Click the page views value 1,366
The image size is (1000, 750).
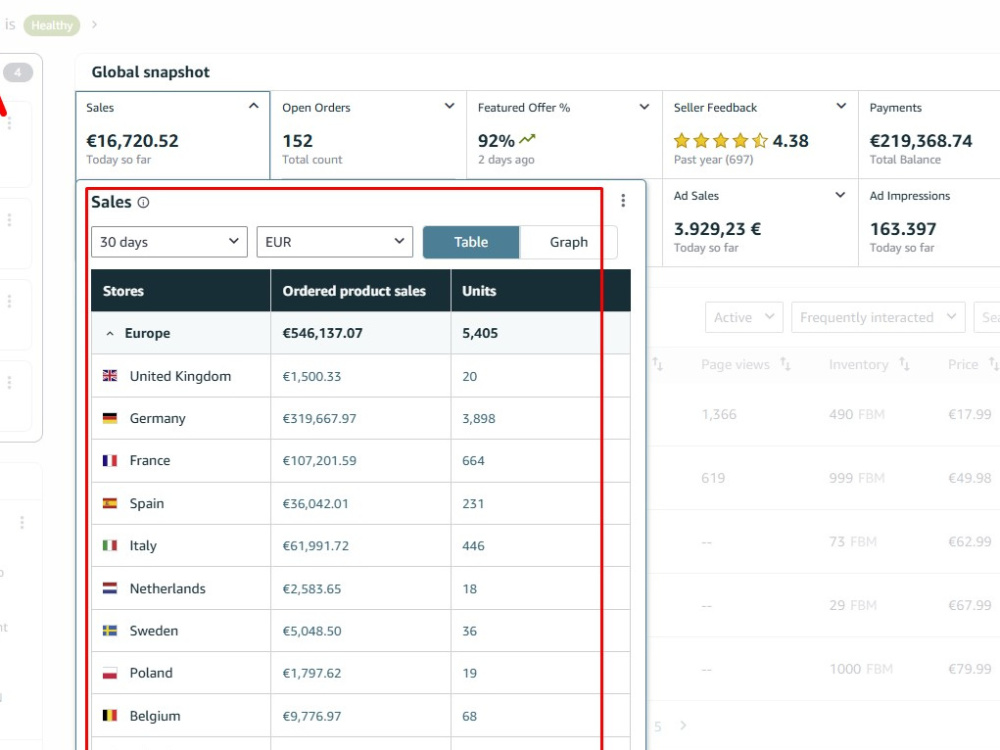click(x=719, y=415)
